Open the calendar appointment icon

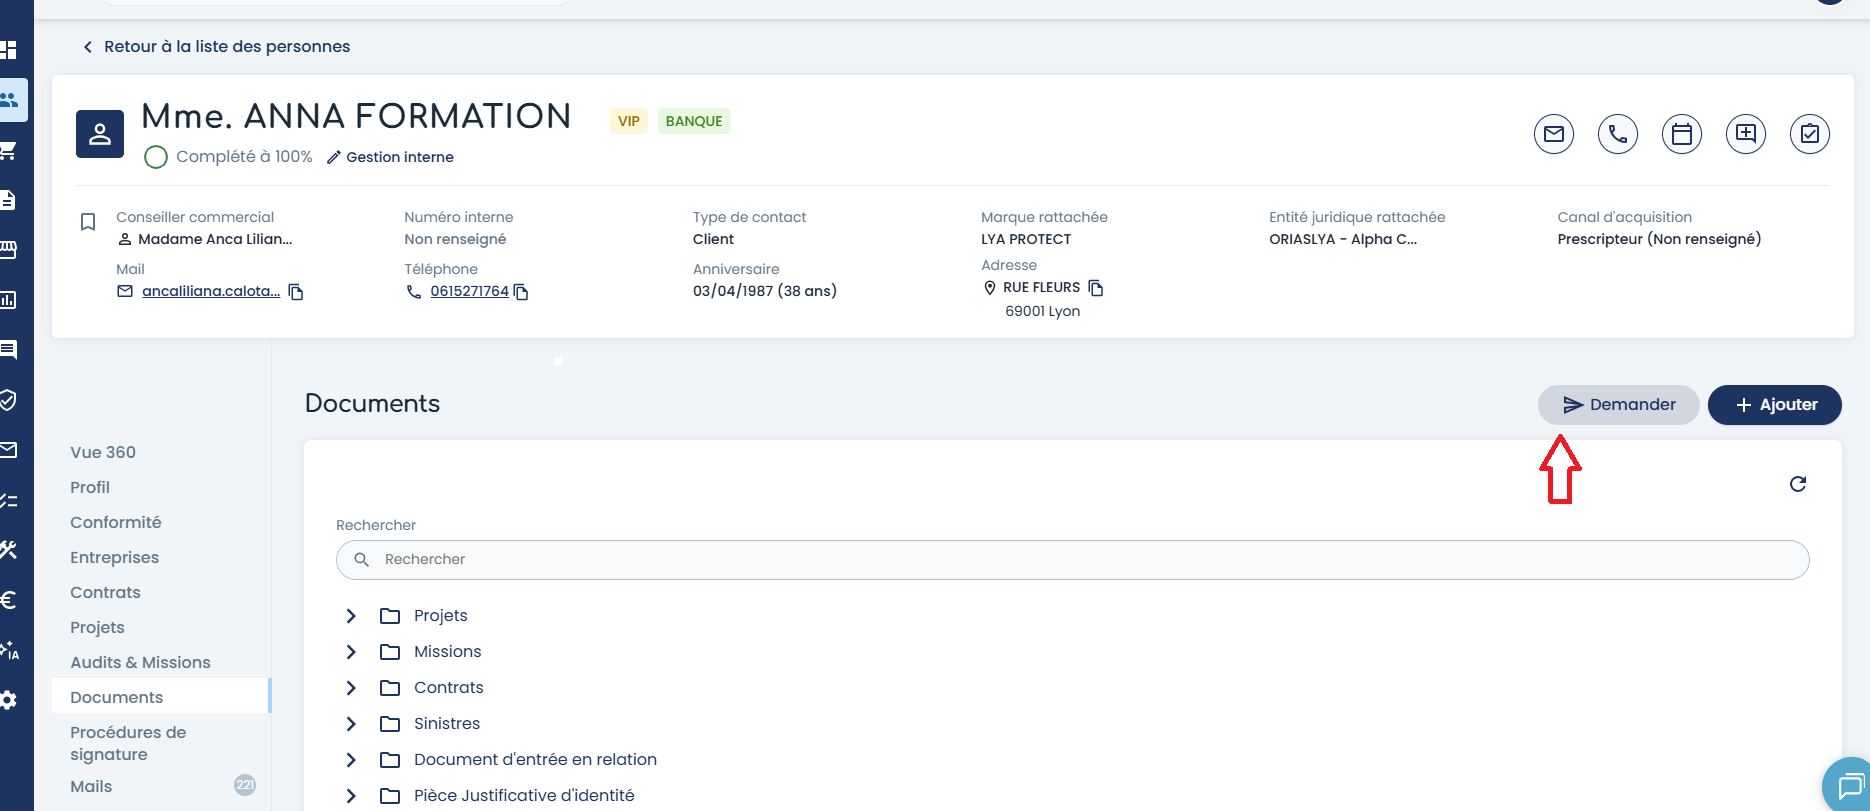click(x=1681, y=134)
